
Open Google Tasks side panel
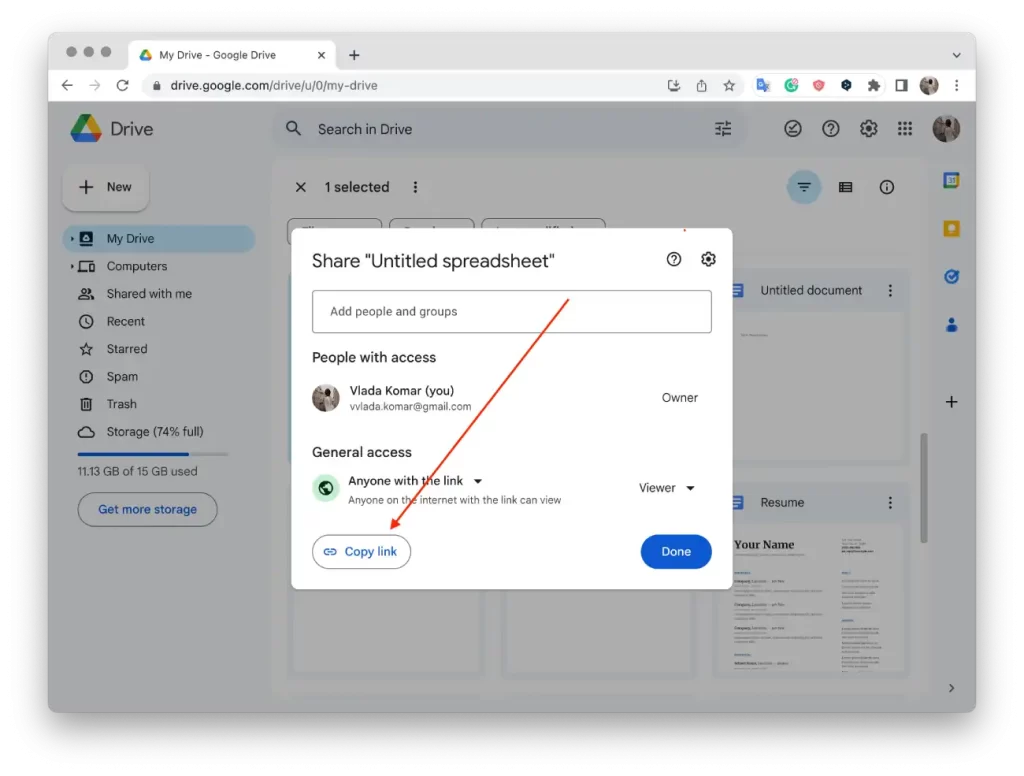pos(952,276)
